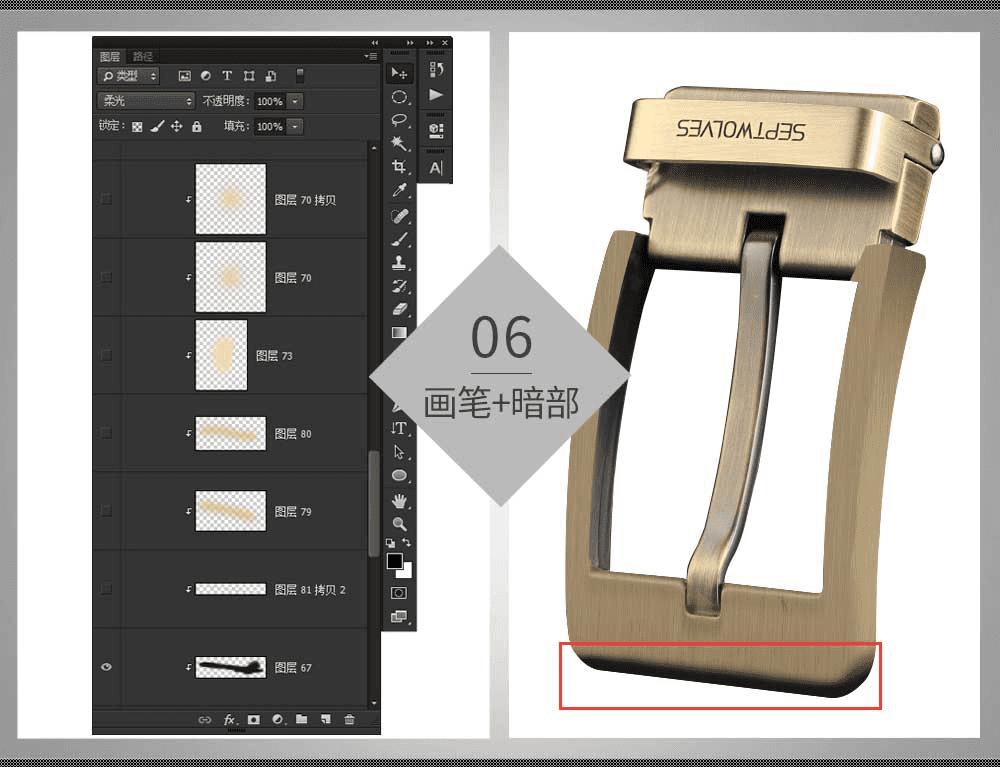This screenshot has height=767, width=1000.
Task: Select the Eyedropper tool
Action: (399, 190)
